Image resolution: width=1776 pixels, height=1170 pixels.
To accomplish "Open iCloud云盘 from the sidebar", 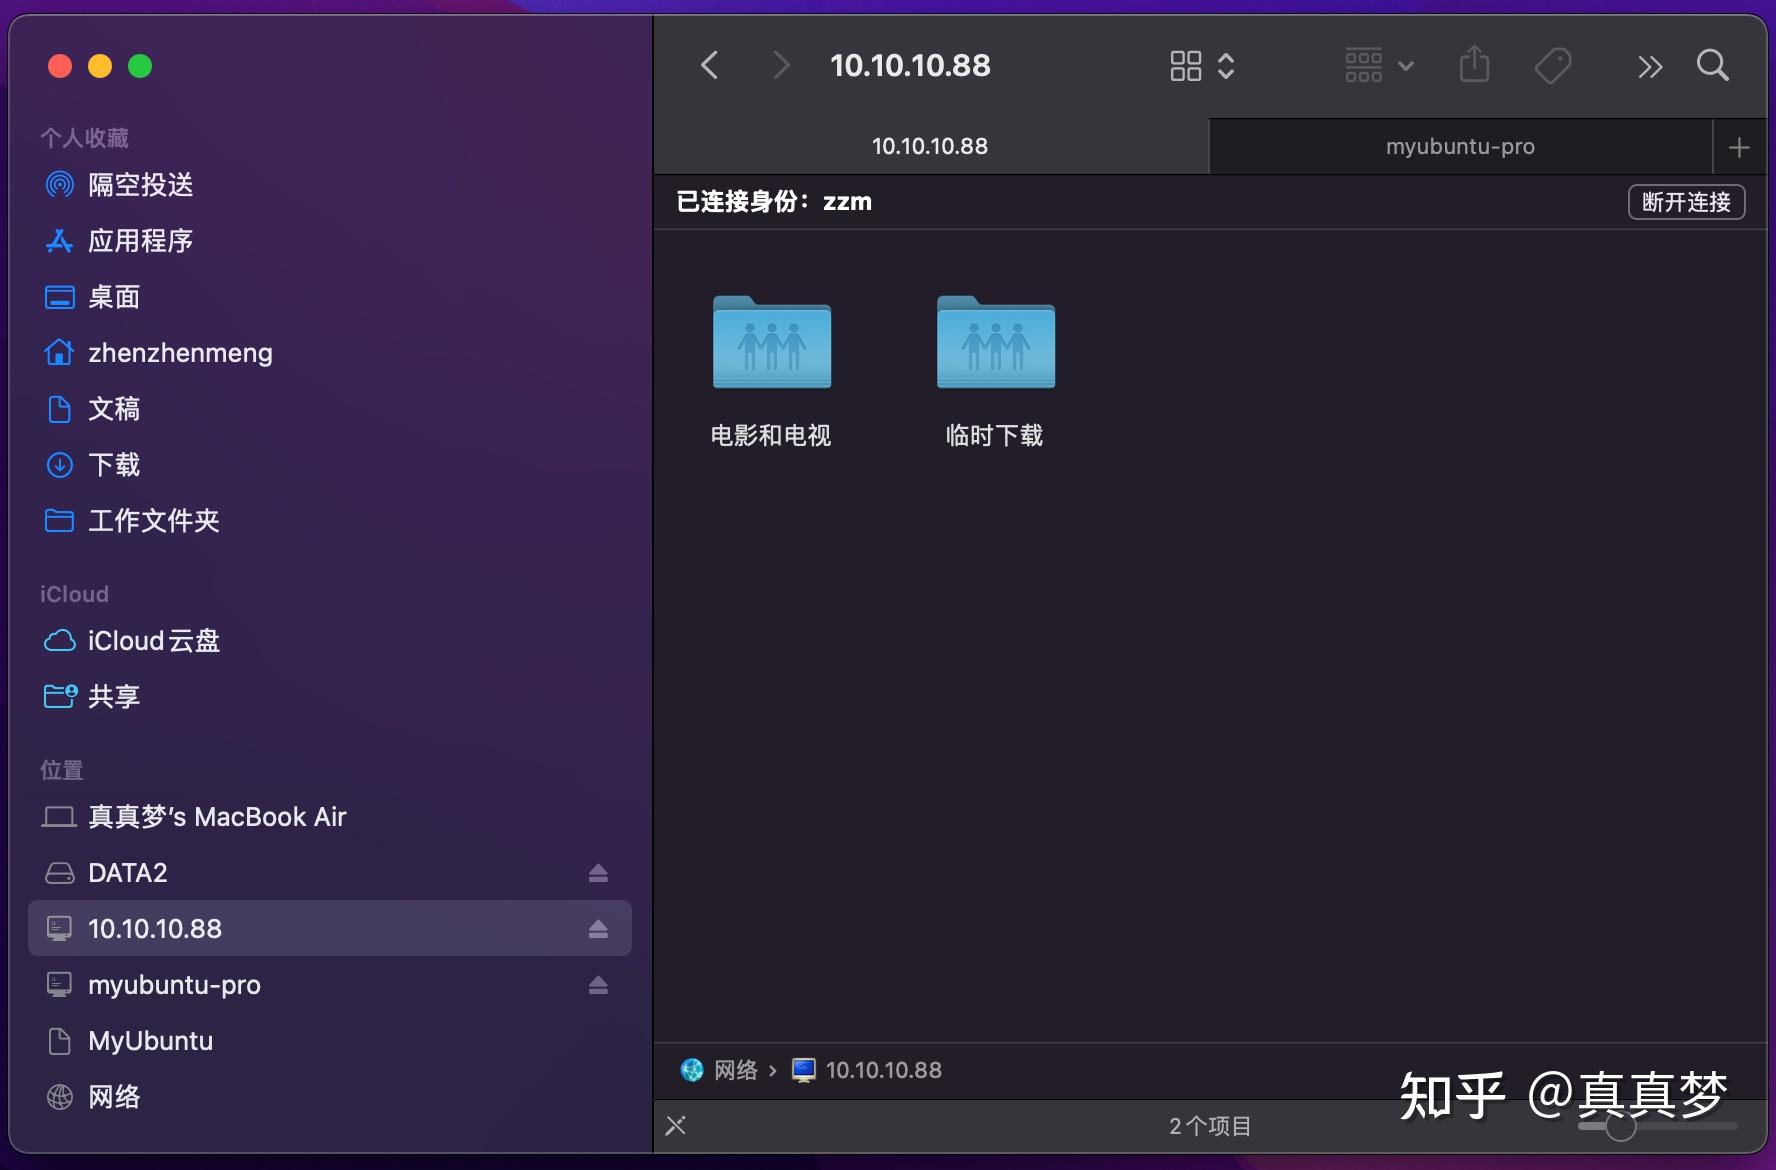I will (x=154, y=641).
